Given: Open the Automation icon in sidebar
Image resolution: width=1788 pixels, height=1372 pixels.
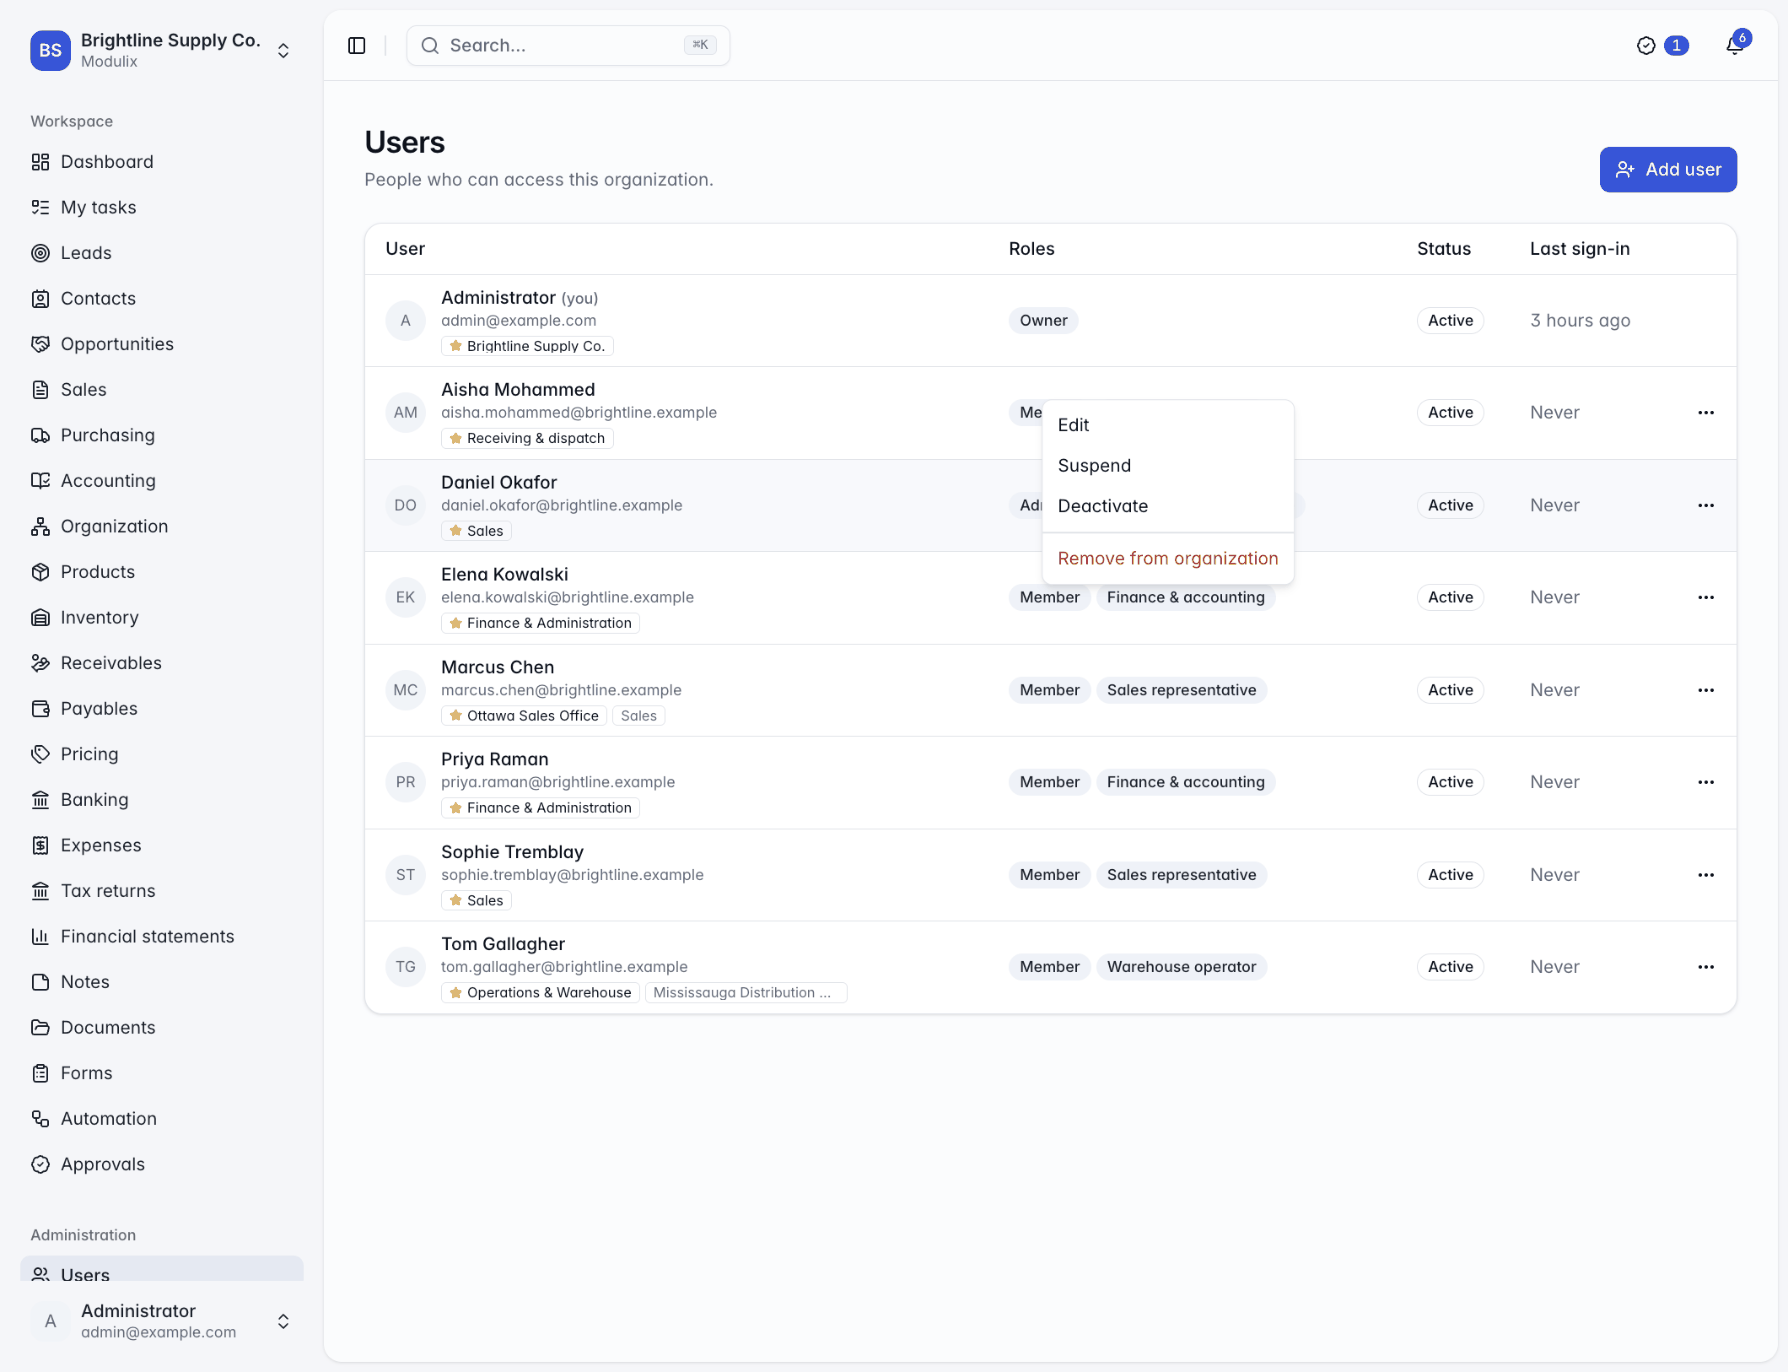Looking at the screenshot, I should (40, 1118).
